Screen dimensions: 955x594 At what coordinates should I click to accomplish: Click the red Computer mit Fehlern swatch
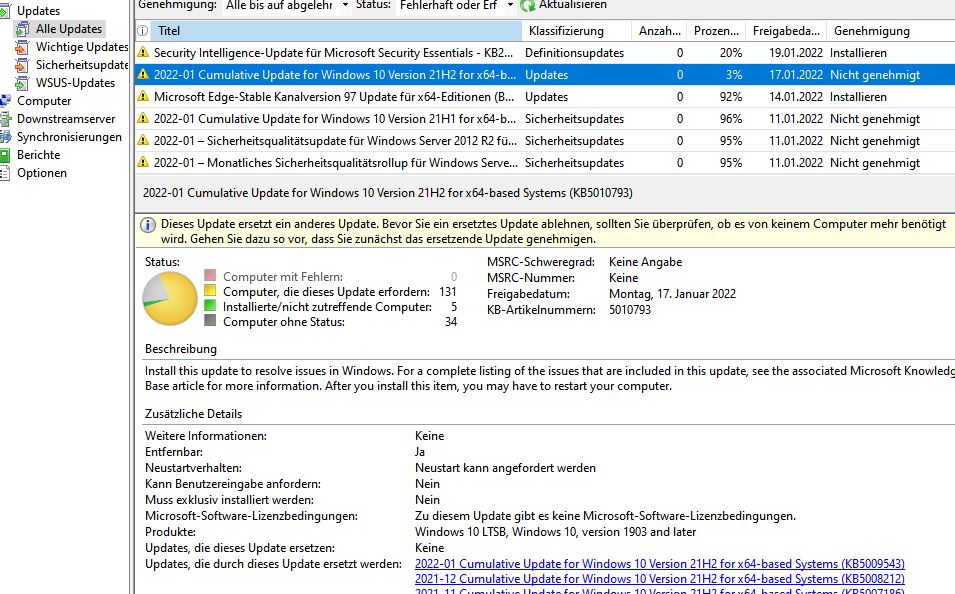click(210, 275)
